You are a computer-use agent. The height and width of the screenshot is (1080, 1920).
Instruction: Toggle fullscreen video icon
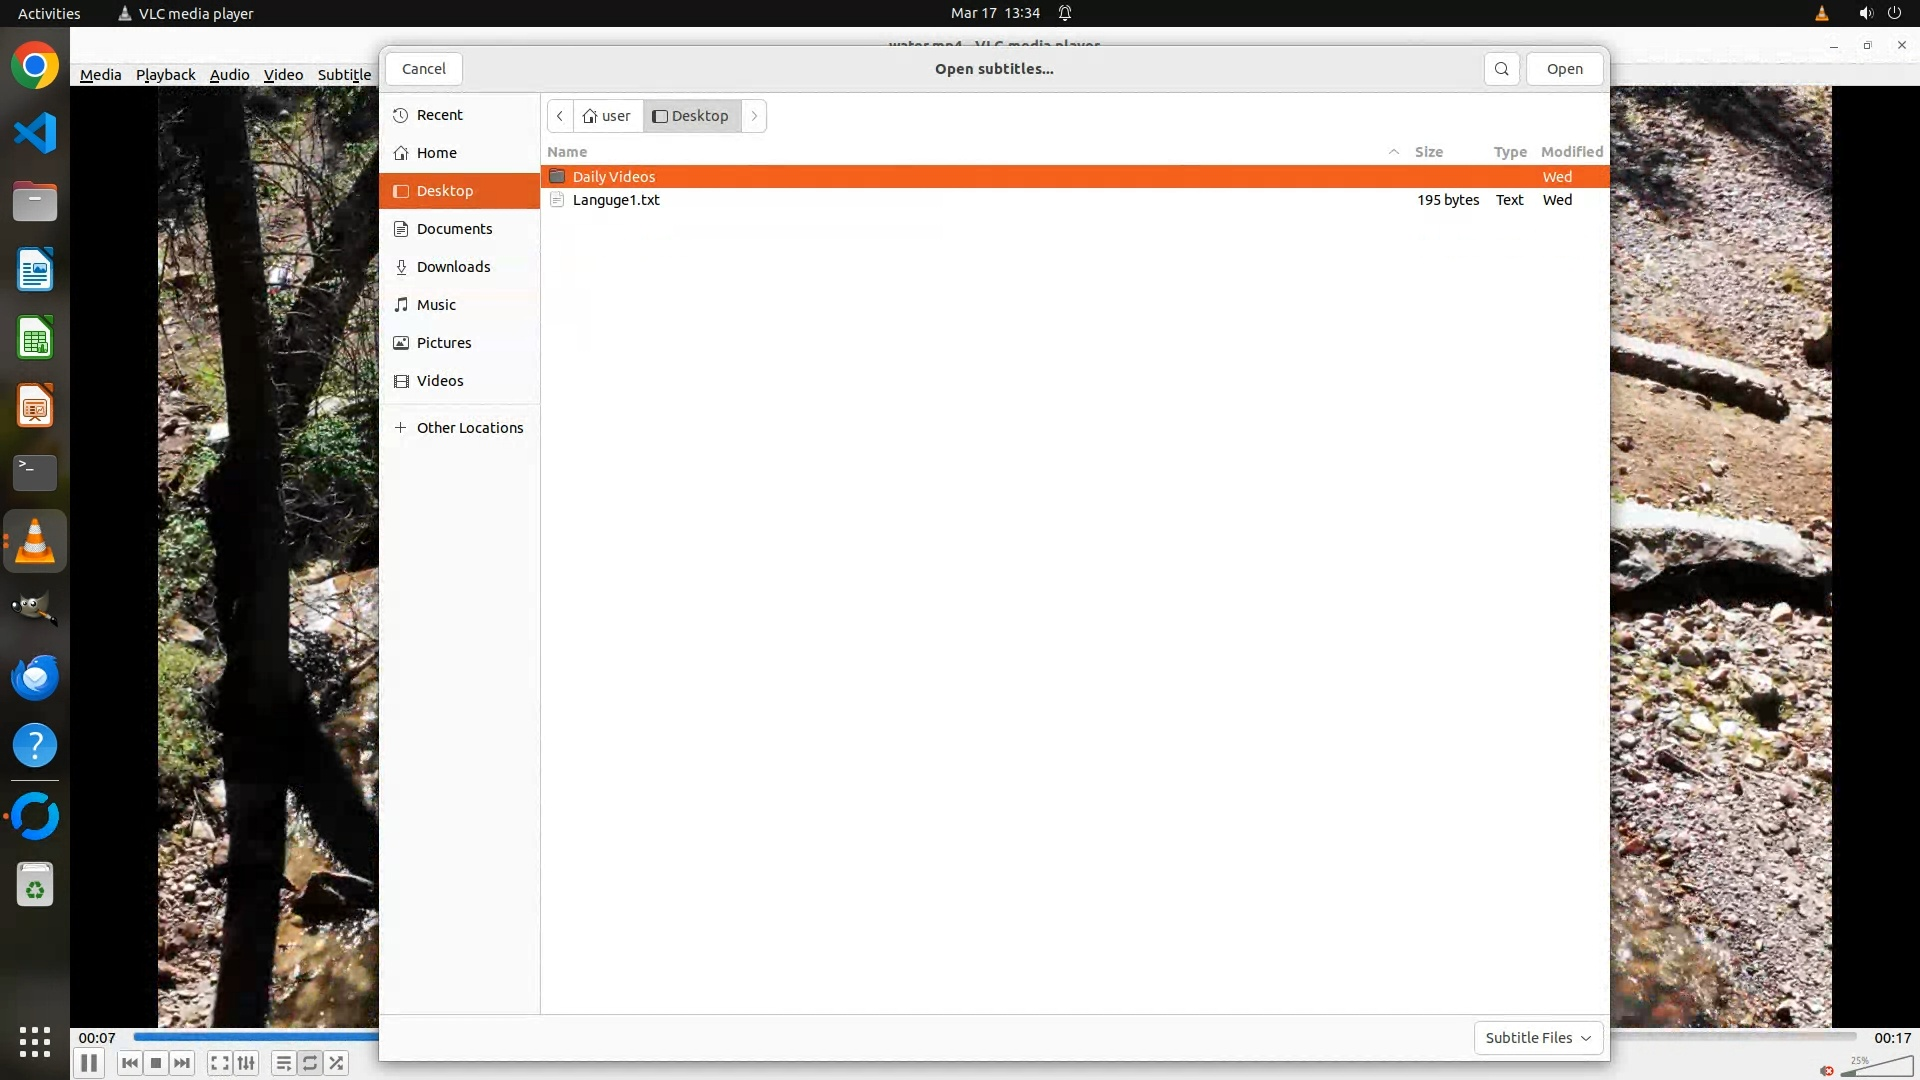click(220, 1063)
